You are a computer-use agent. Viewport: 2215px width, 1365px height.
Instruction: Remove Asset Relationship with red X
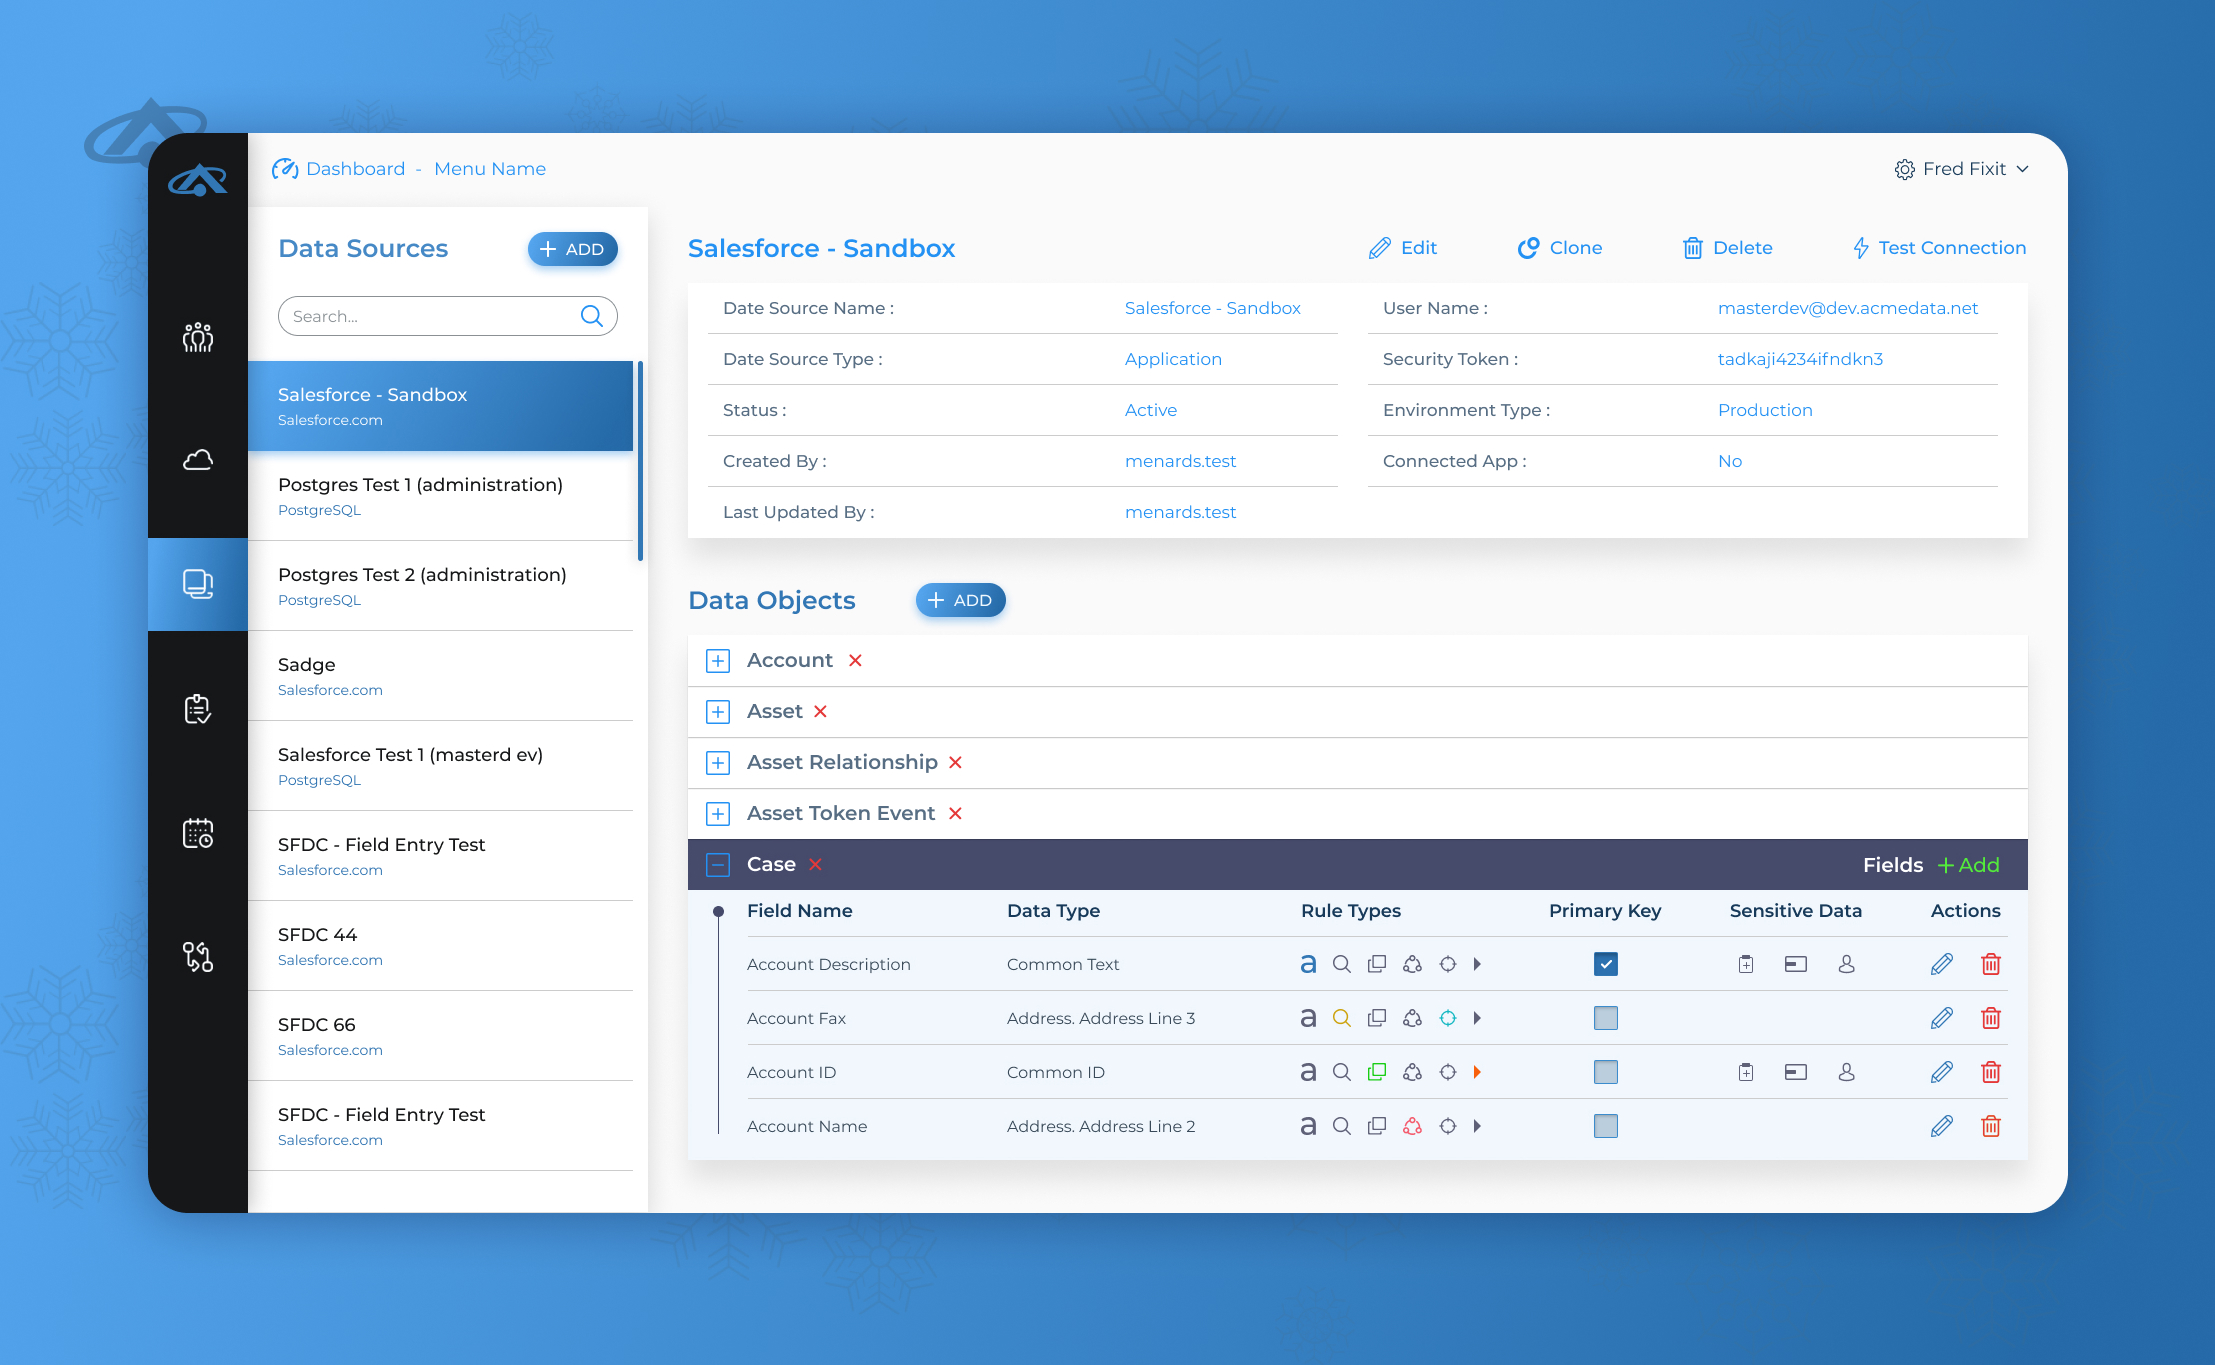click(x=955, y=763)
